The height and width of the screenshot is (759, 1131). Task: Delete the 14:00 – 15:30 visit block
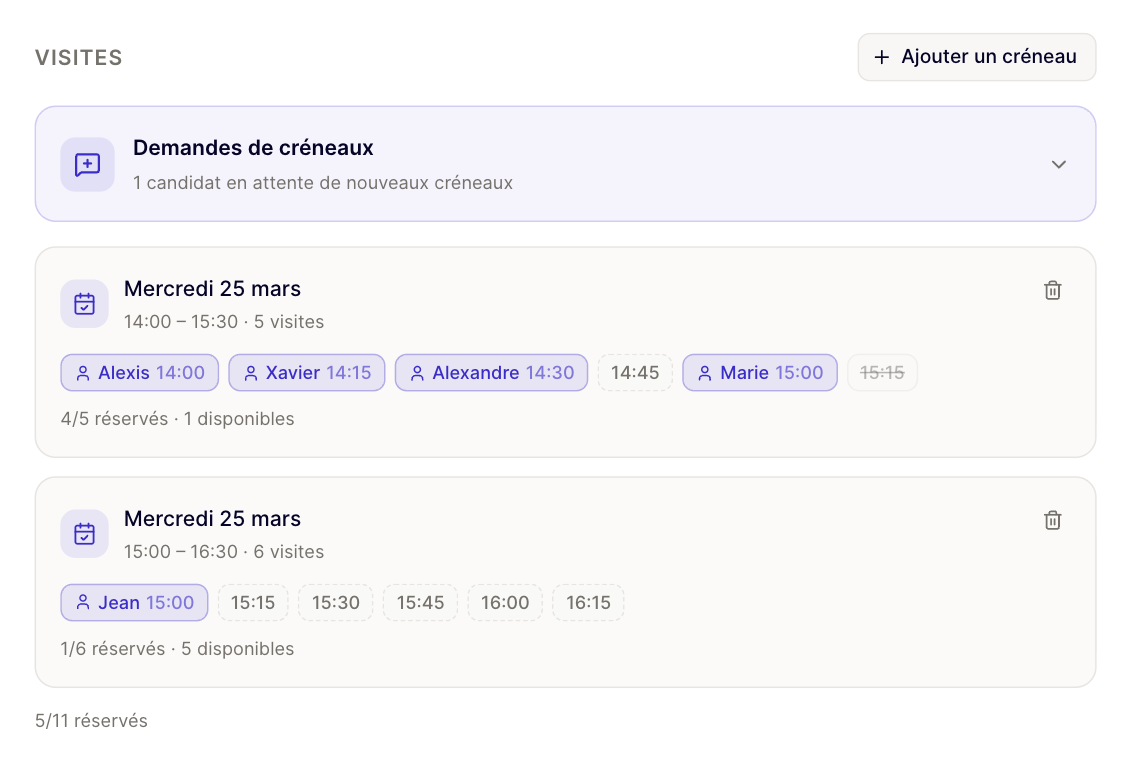pos(1052,290)
